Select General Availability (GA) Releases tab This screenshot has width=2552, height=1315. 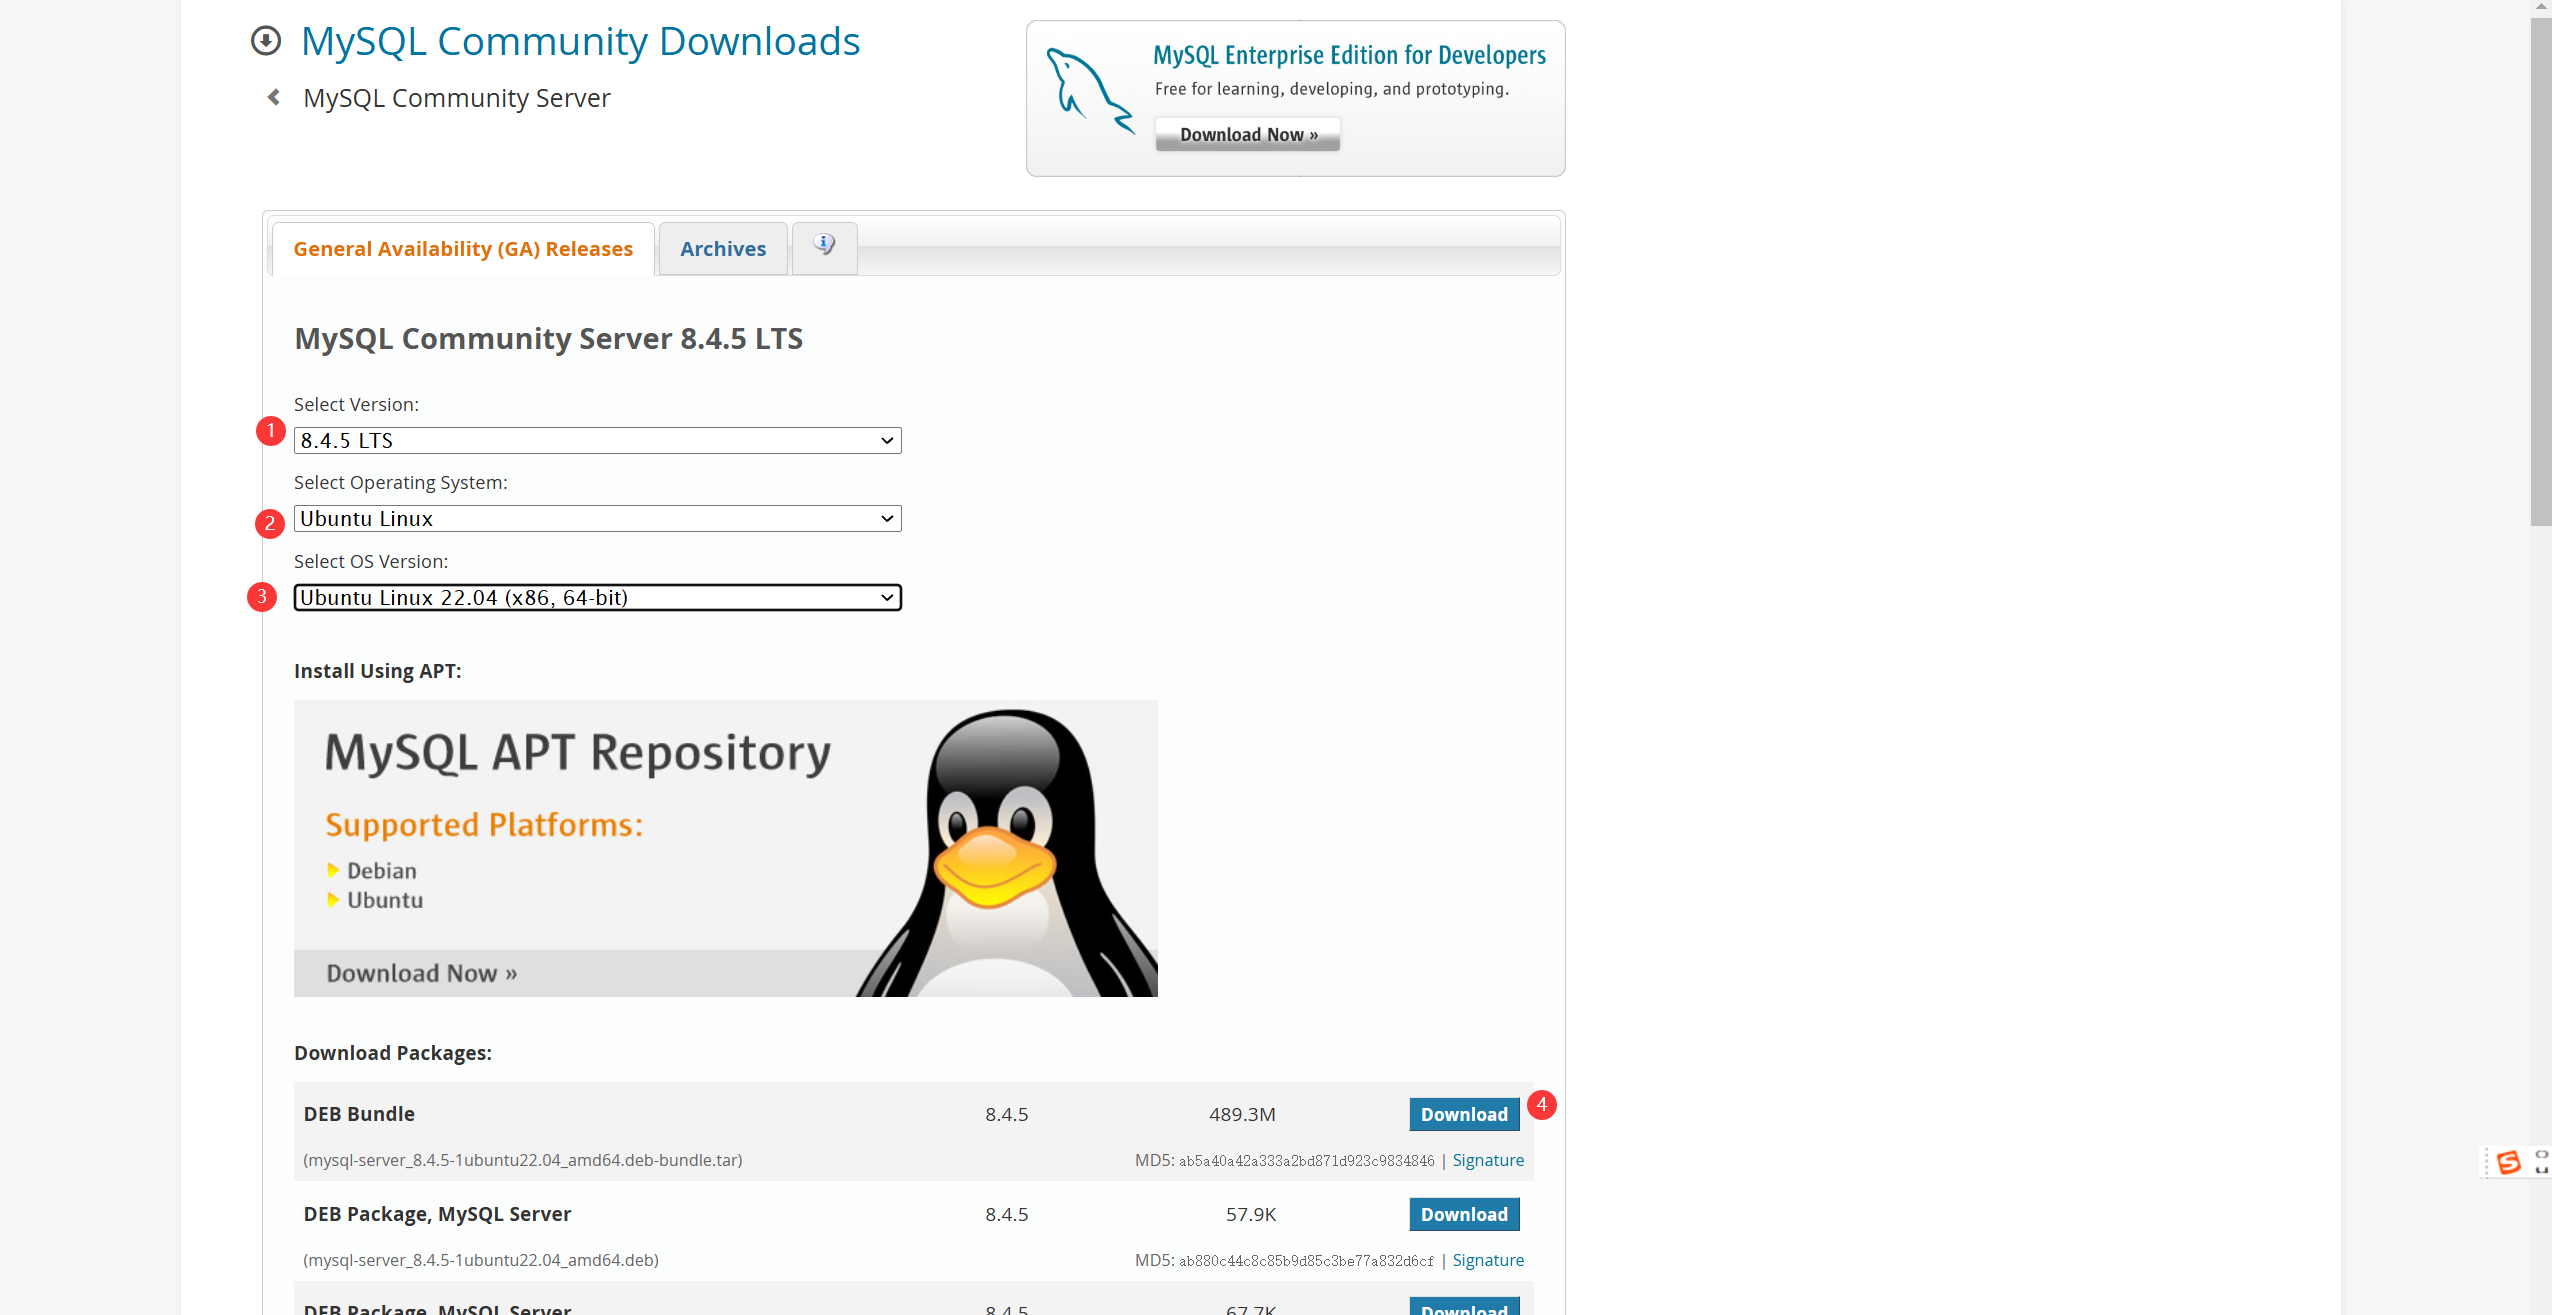[x=463, y=249]
